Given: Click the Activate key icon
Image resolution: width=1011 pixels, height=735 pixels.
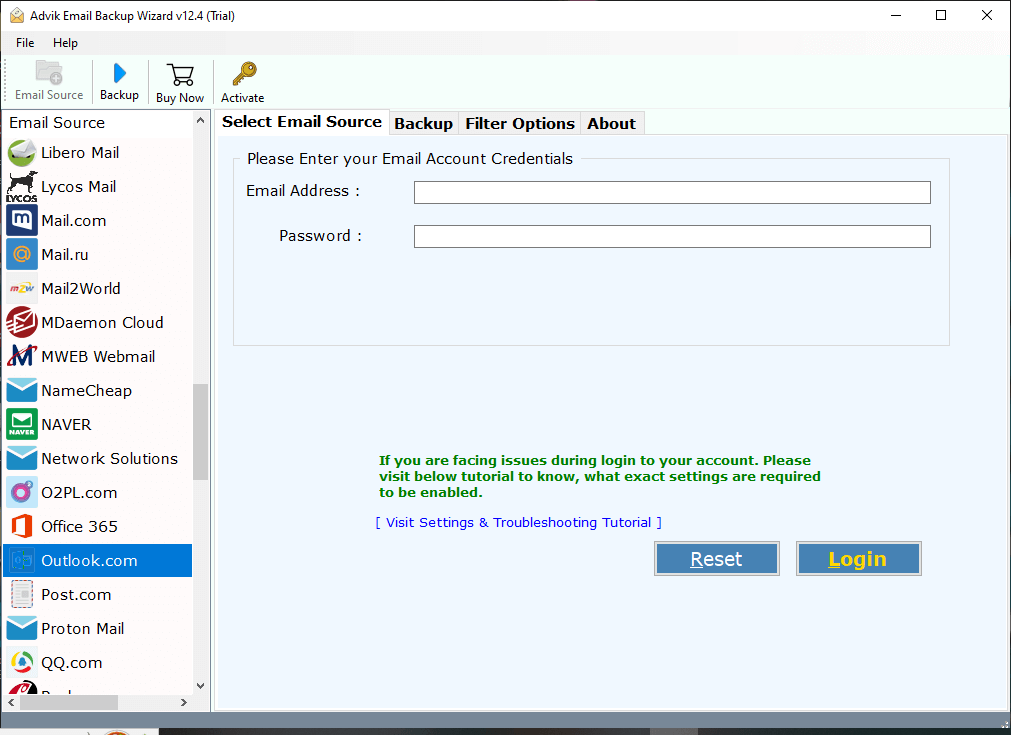Looking at the screenshot, I should (244, 74).
